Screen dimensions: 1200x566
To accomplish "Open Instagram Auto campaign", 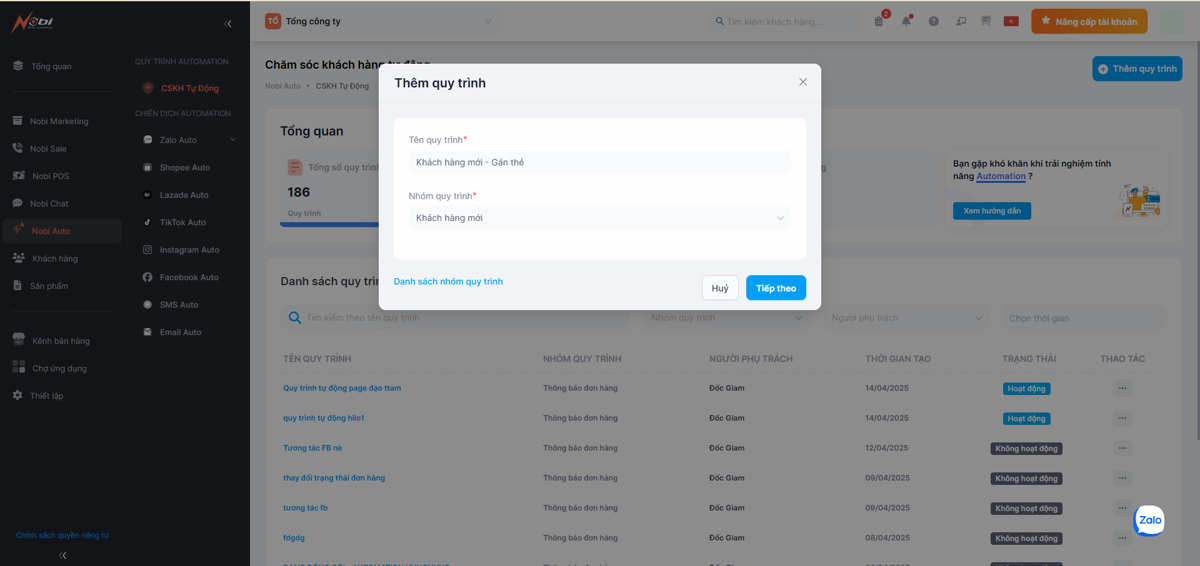I will [x=189, y=250].
